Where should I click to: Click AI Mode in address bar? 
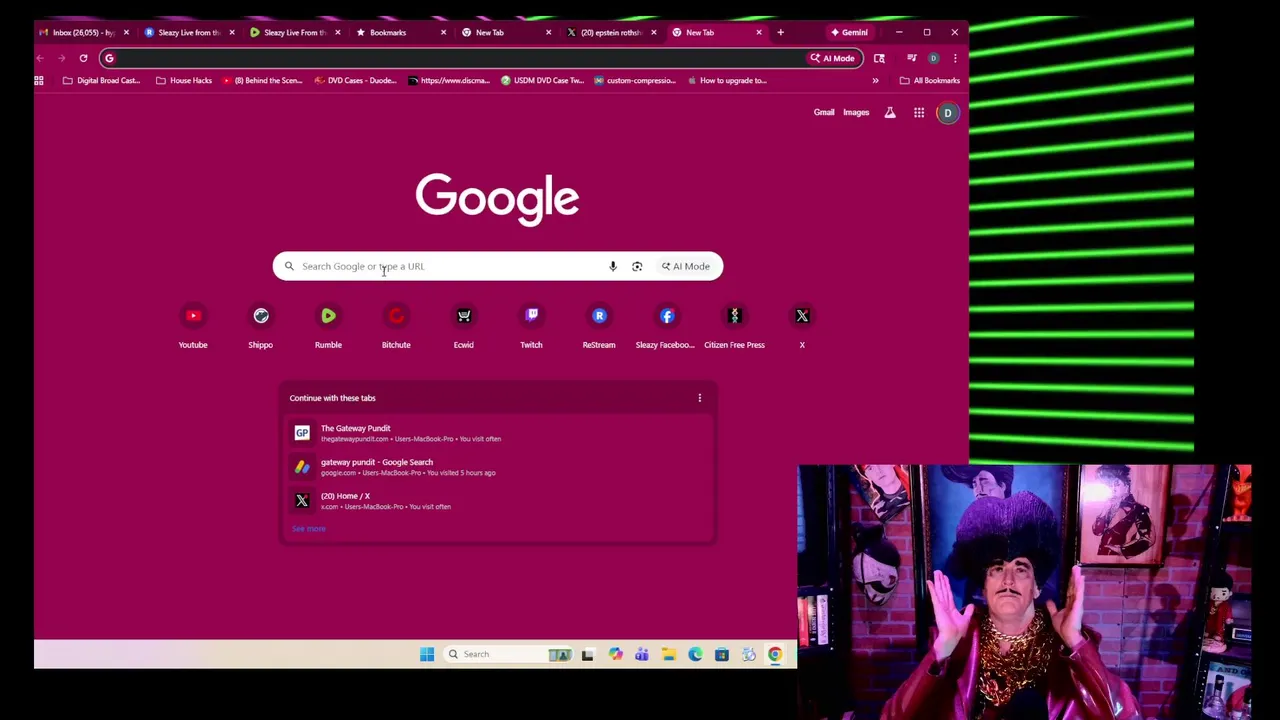(832, 58)
